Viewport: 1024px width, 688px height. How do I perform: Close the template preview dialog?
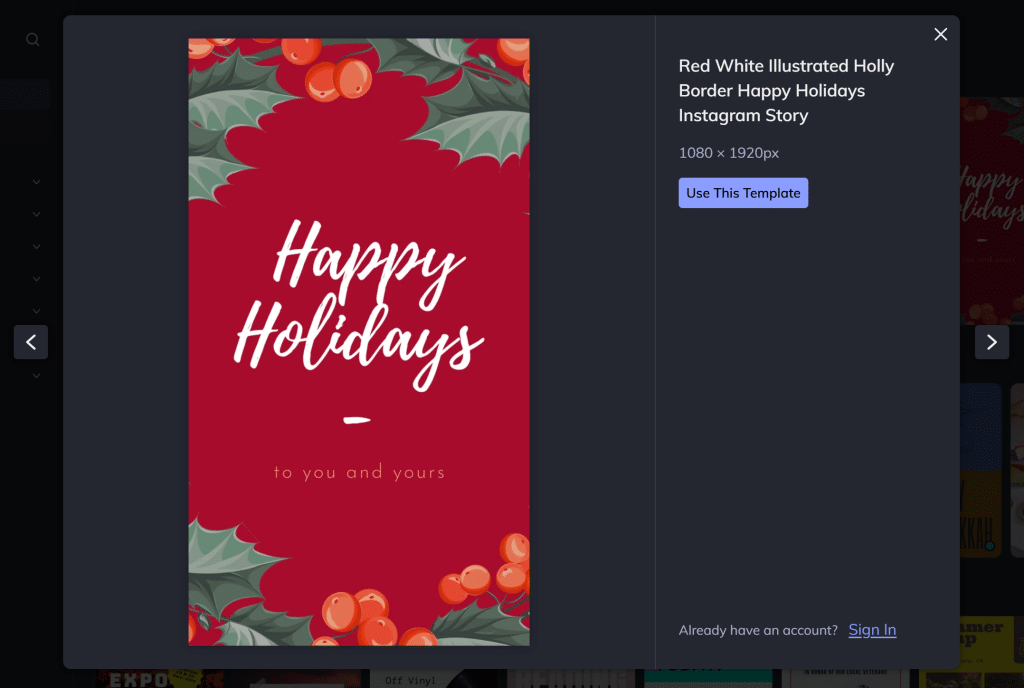[940, 35]
